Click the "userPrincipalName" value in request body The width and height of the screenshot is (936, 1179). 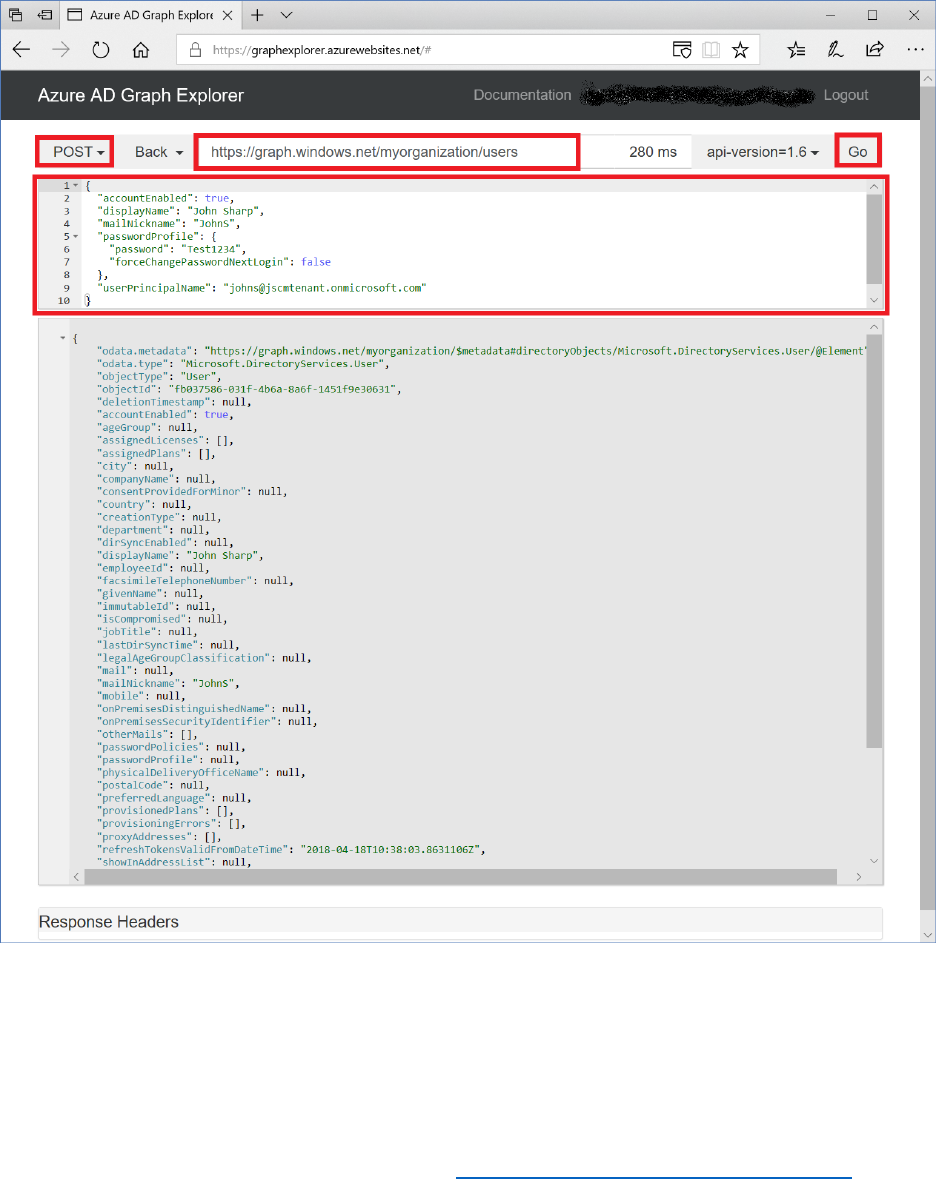click(x=325, y=288)
